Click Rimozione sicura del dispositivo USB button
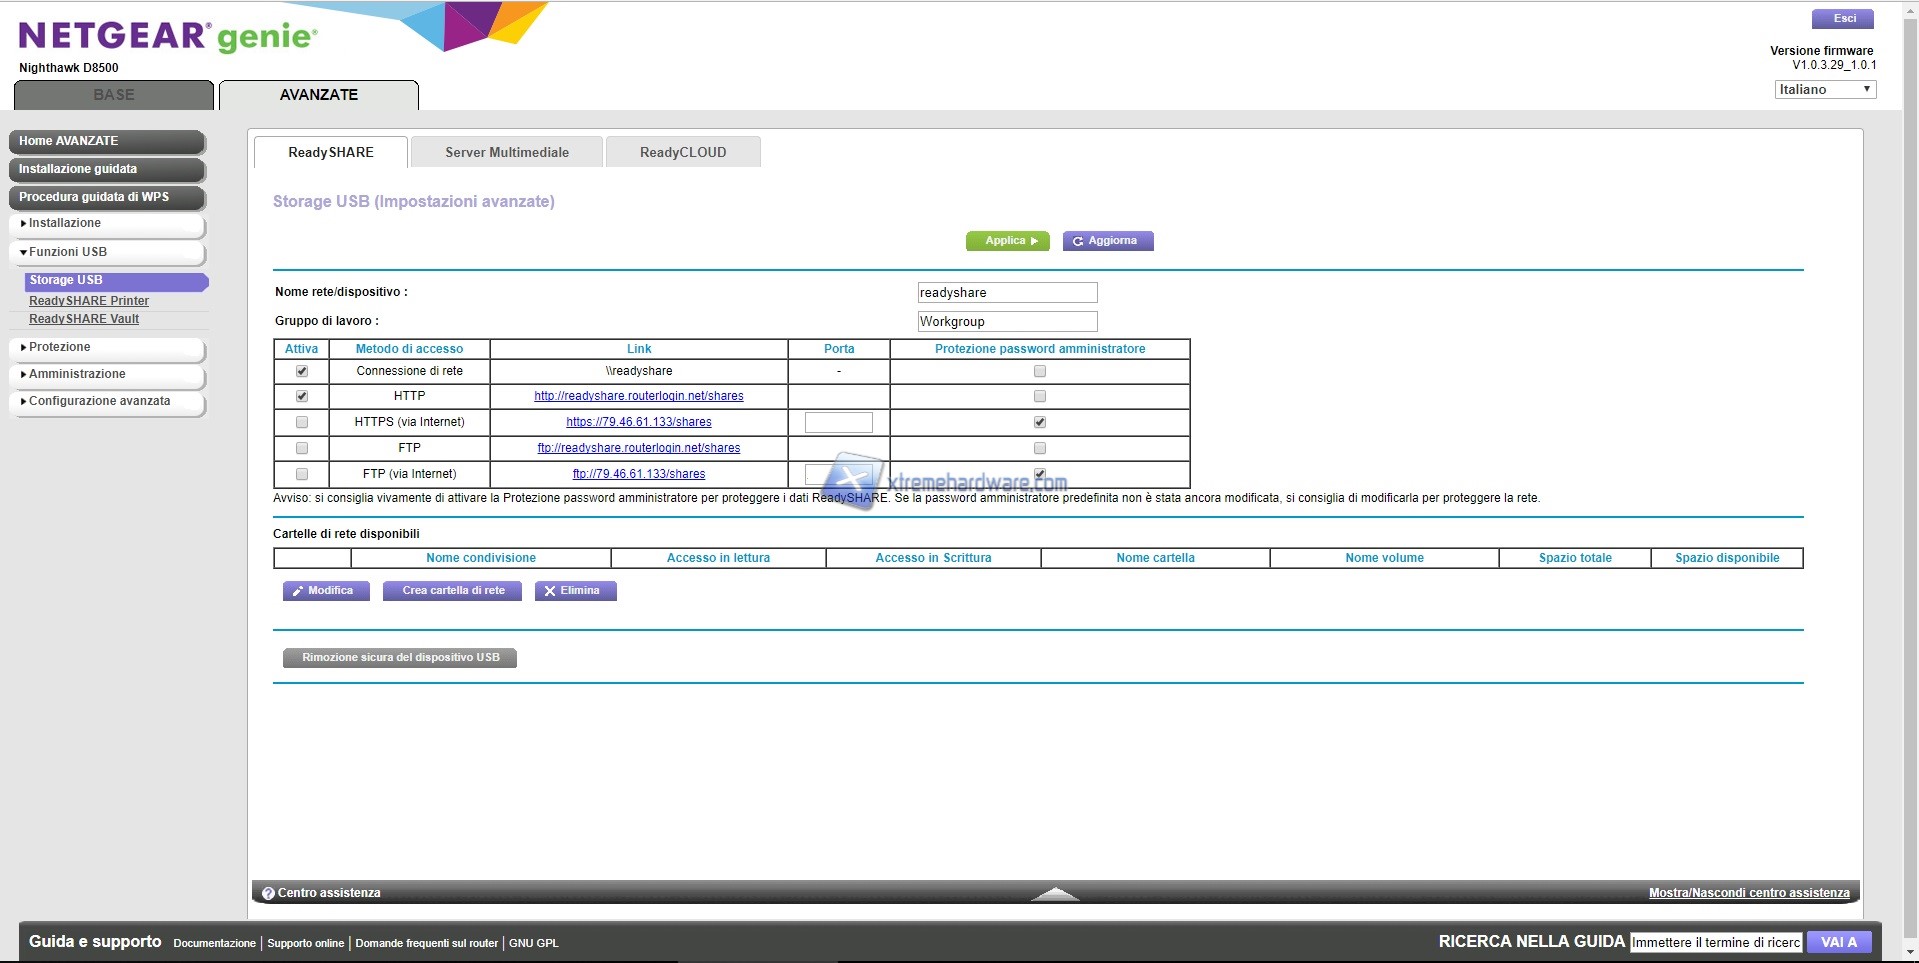 click(x=400, y=658)
